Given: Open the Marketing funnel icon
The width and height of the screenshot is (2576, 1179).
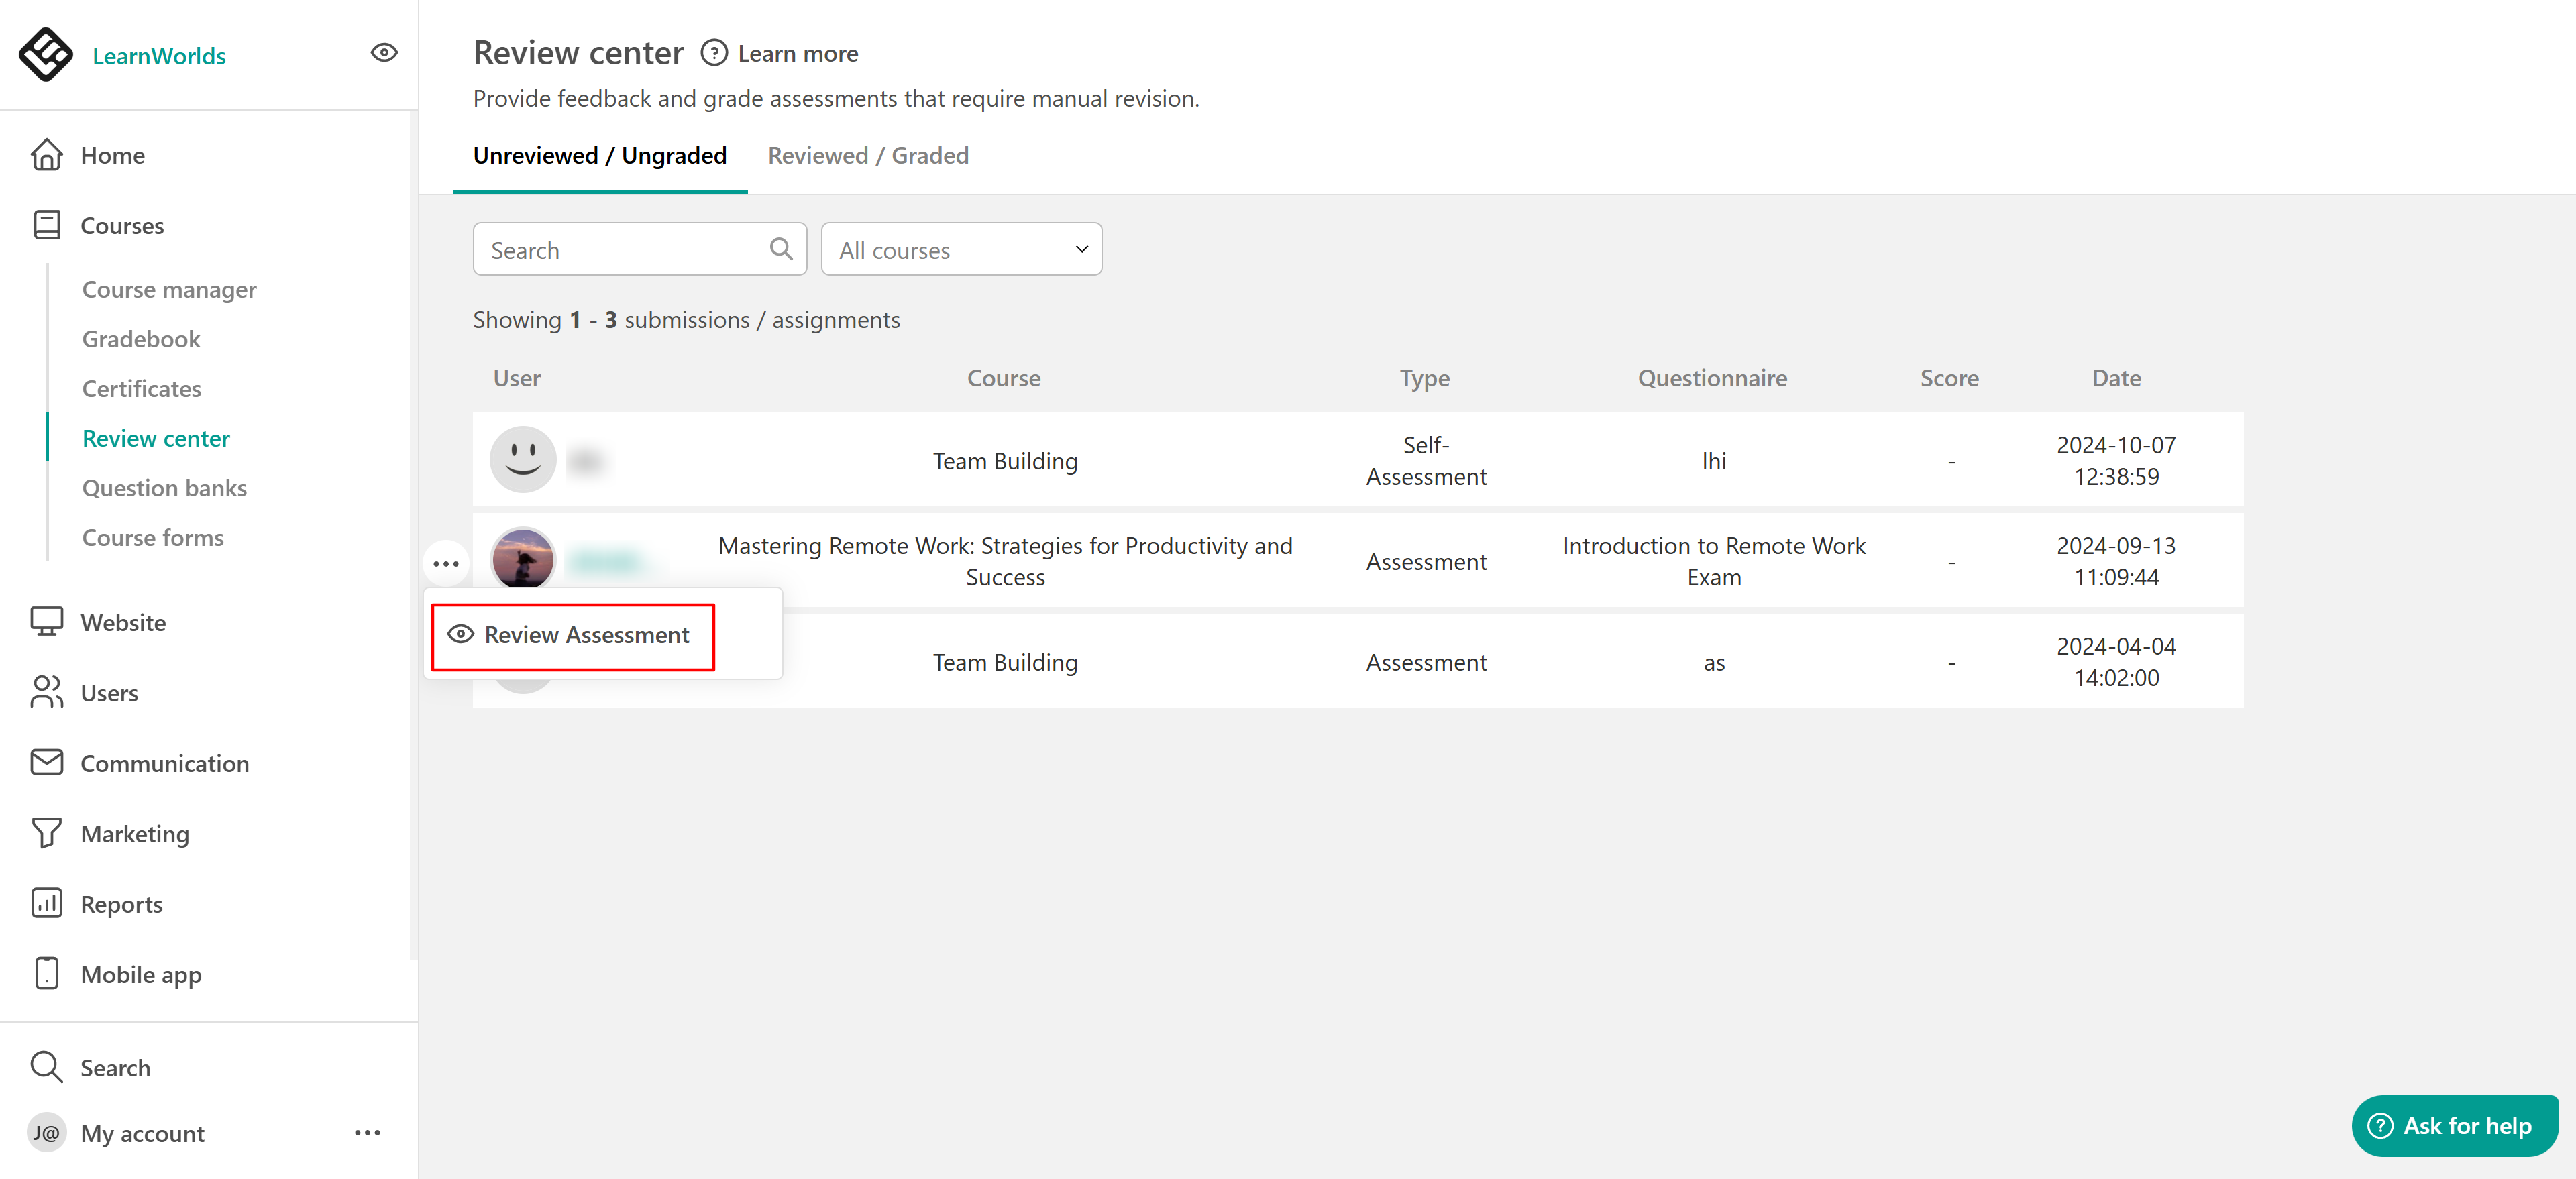Looking at the screenshot, I should pyautogui.click(x=46, y=833).
